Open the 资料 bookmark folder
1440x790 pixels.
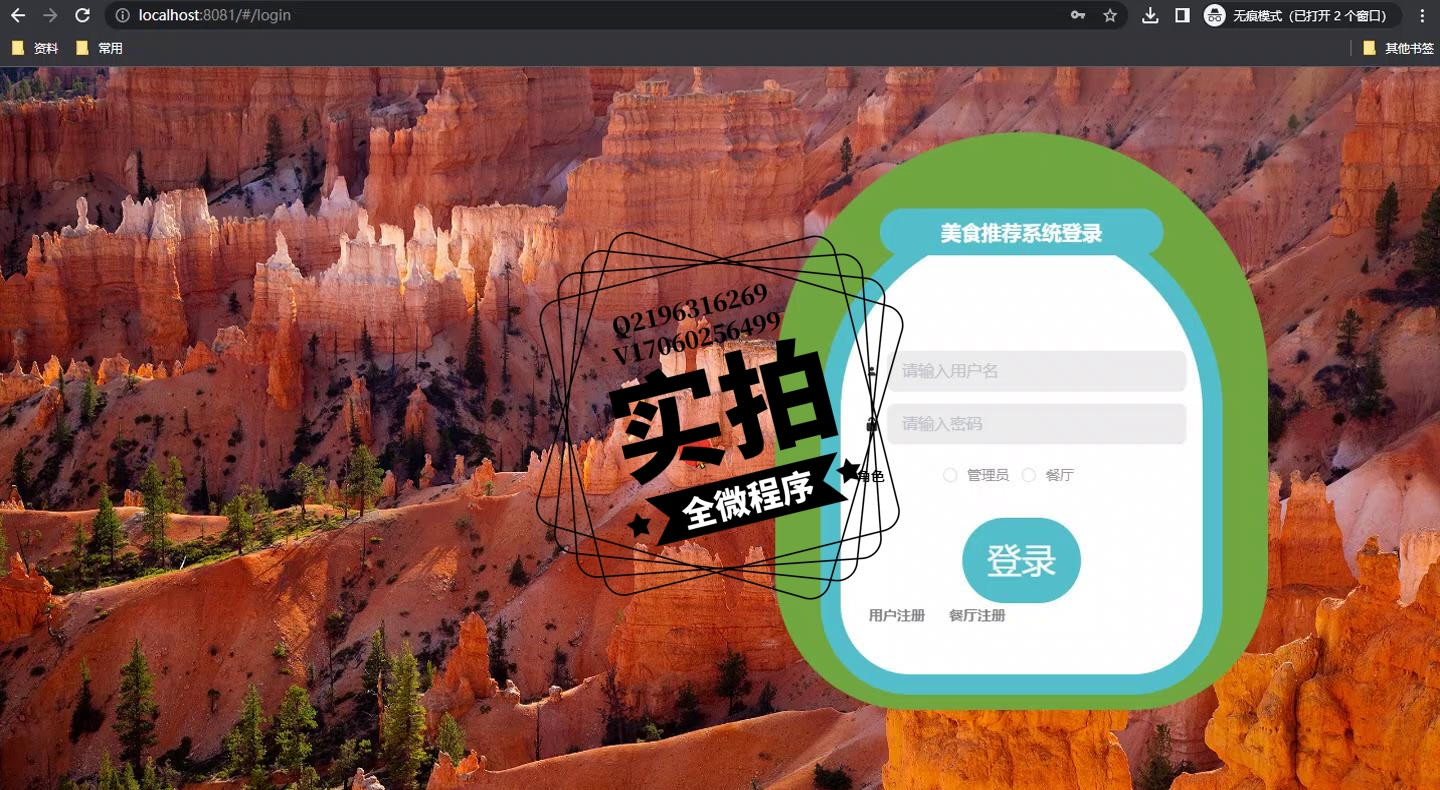[35, 48]
